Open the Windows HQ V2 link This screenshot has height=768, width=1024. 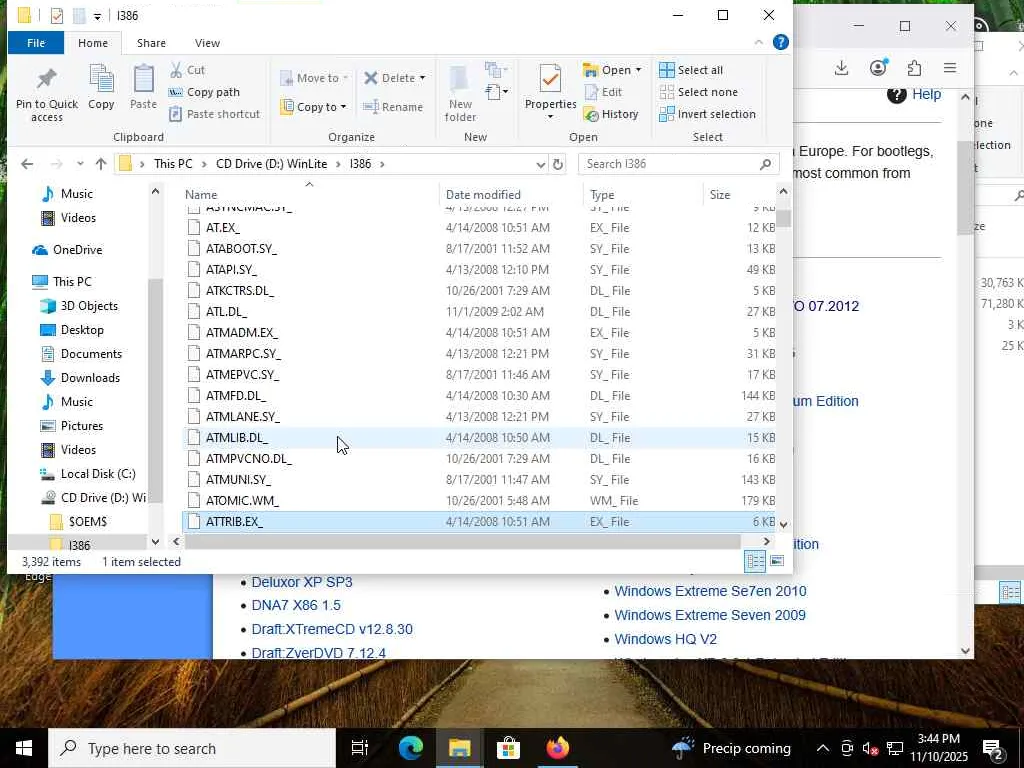click(665, 639)
